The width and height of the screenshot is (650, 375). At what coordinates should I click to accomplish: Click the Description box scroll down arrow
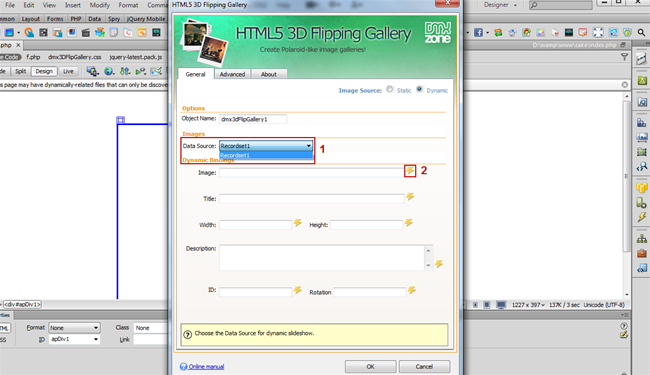tap(428, 265)
